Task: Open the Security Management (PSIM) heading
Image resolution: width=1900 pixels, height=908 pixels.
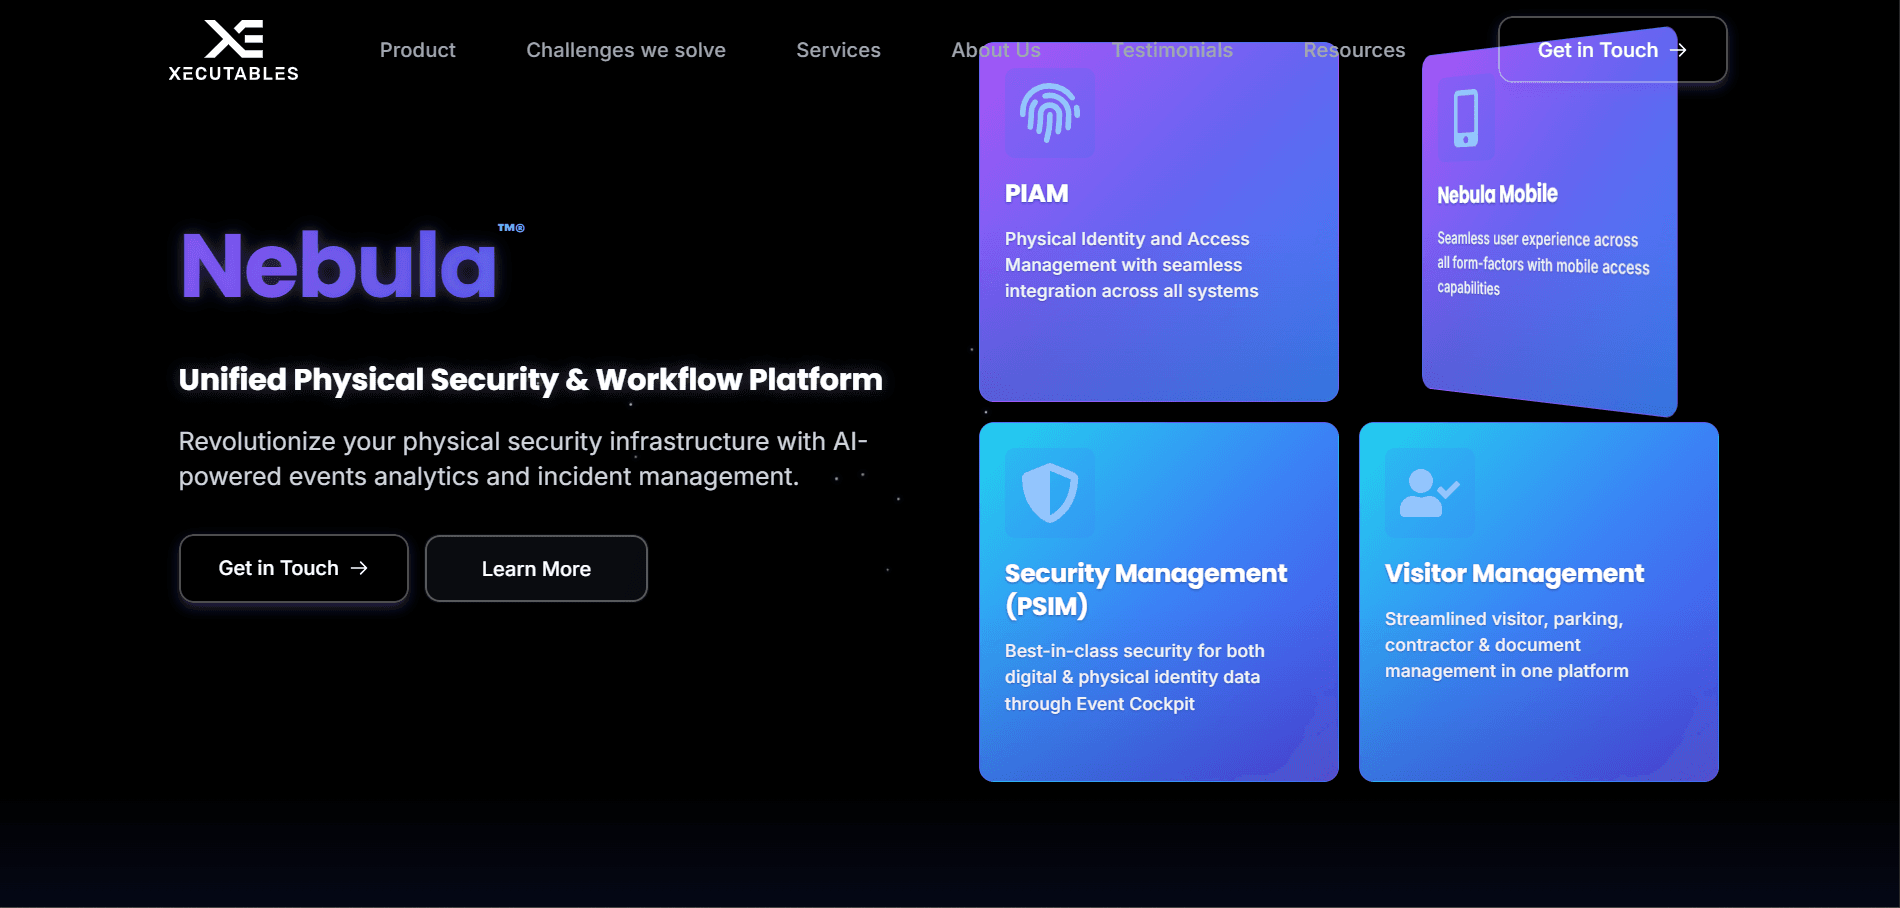Action: pyautogui.click(x=1145, y=589)
